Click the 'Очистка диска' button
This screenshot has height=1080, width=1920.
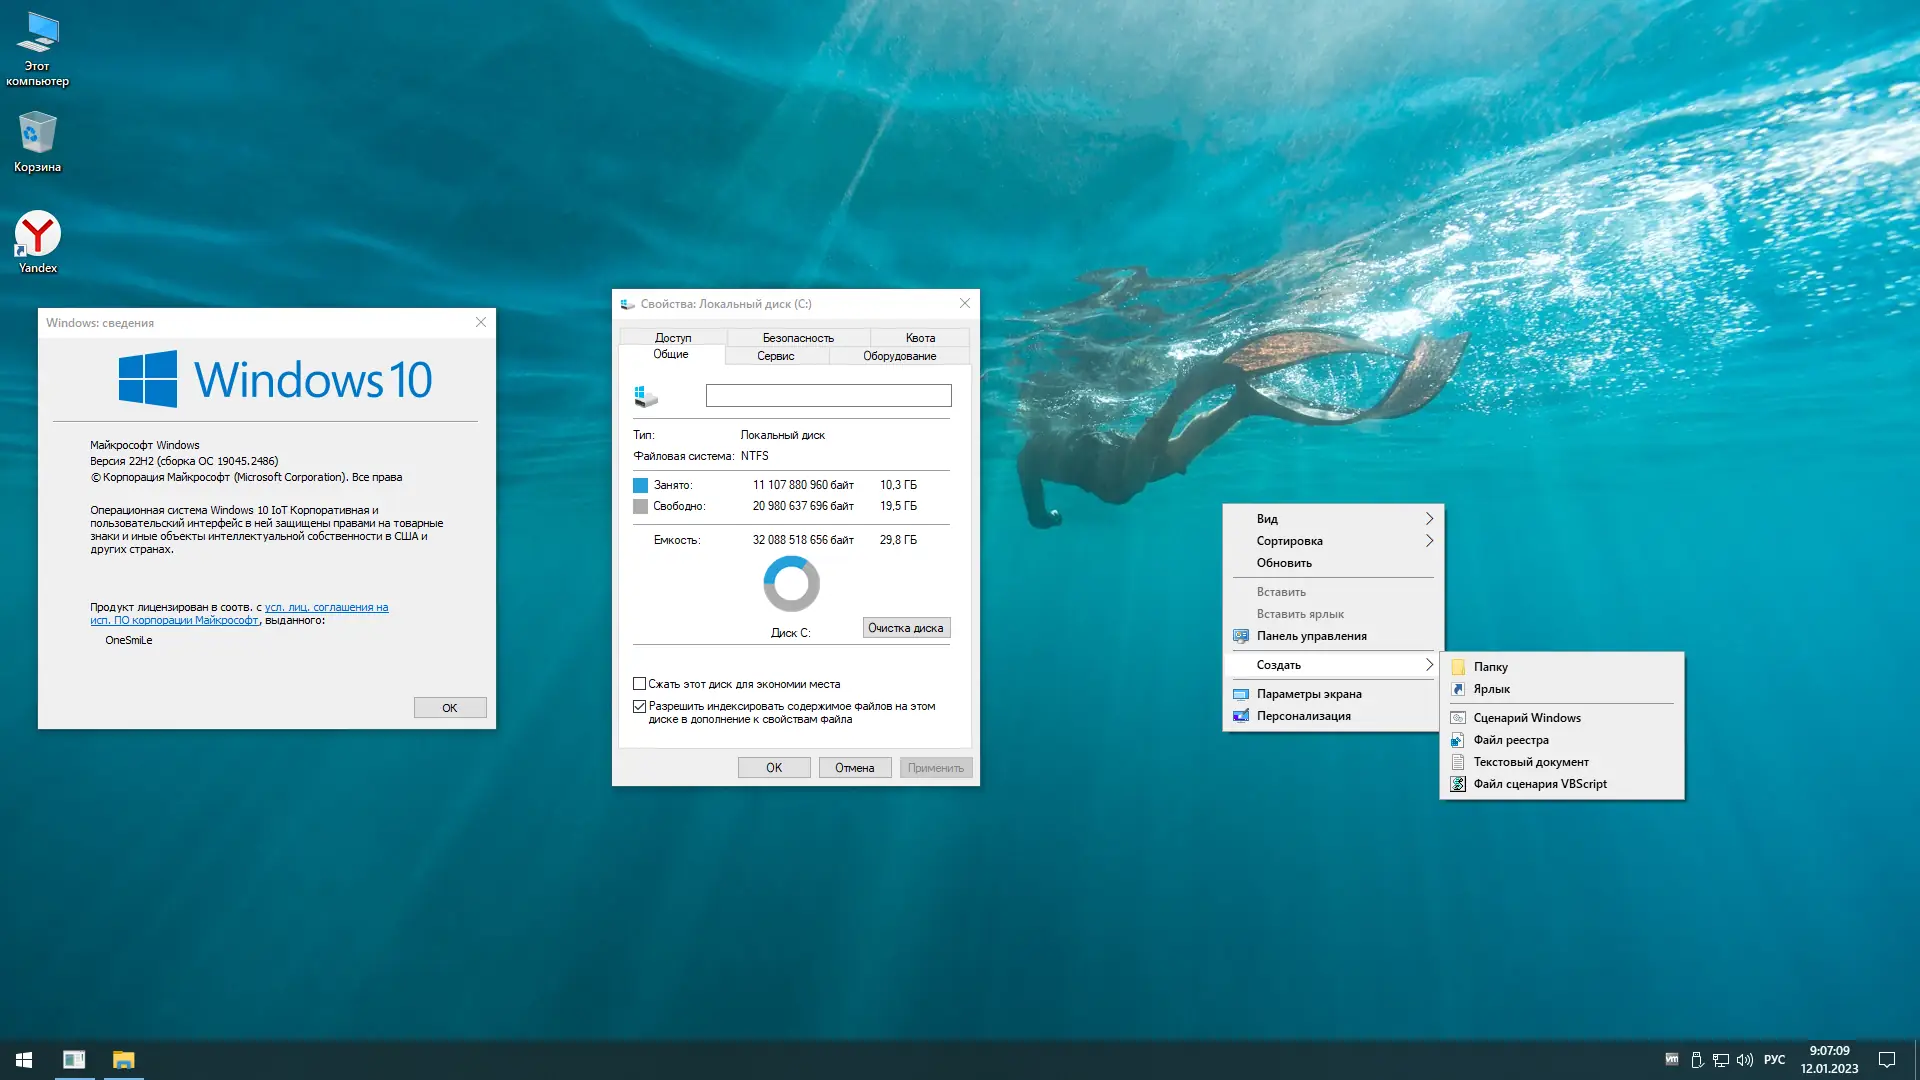tap(906, 628)
